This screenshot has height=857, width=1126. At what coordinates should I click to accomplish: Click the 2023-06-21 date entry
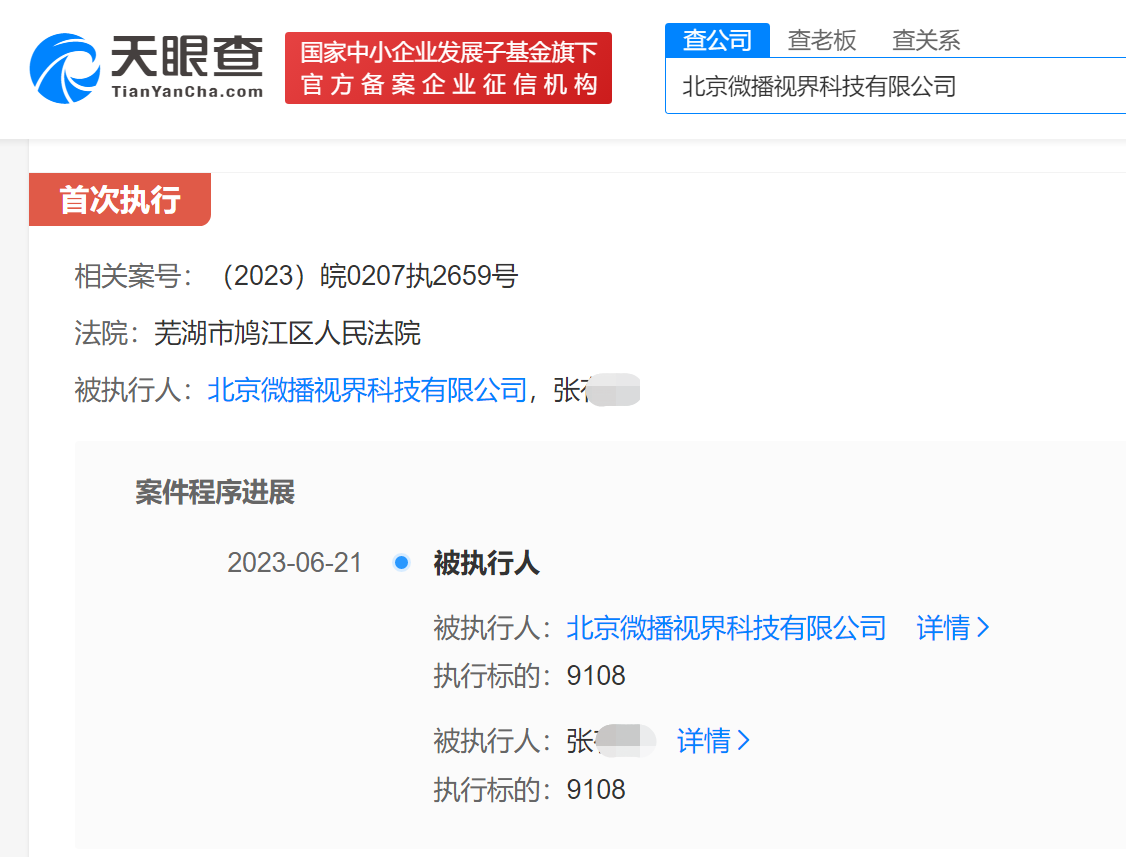tap(294, 563)
